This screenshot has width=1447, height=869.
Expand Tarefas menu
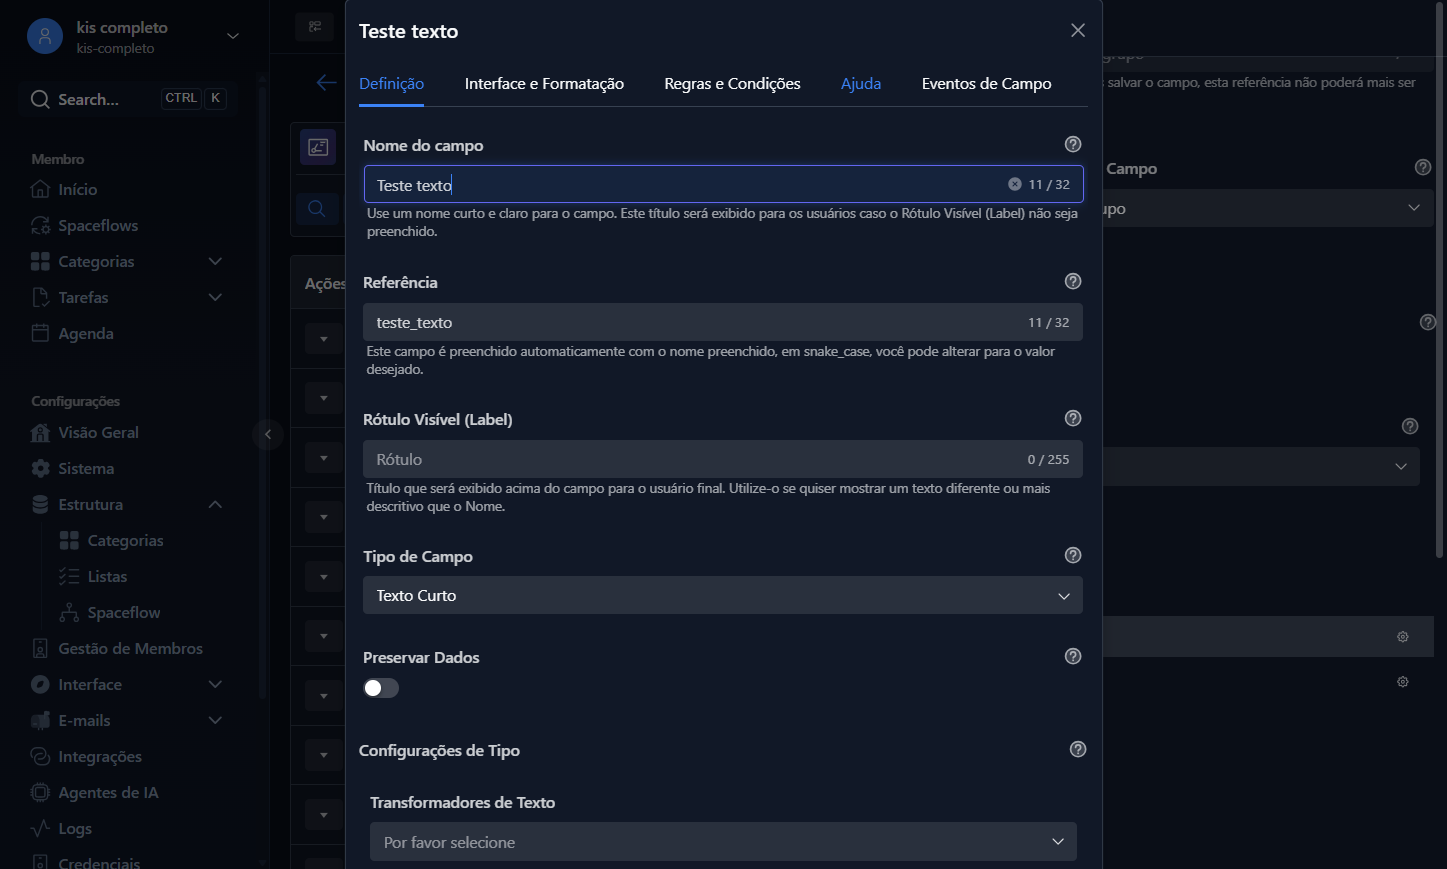pos(215,297)
